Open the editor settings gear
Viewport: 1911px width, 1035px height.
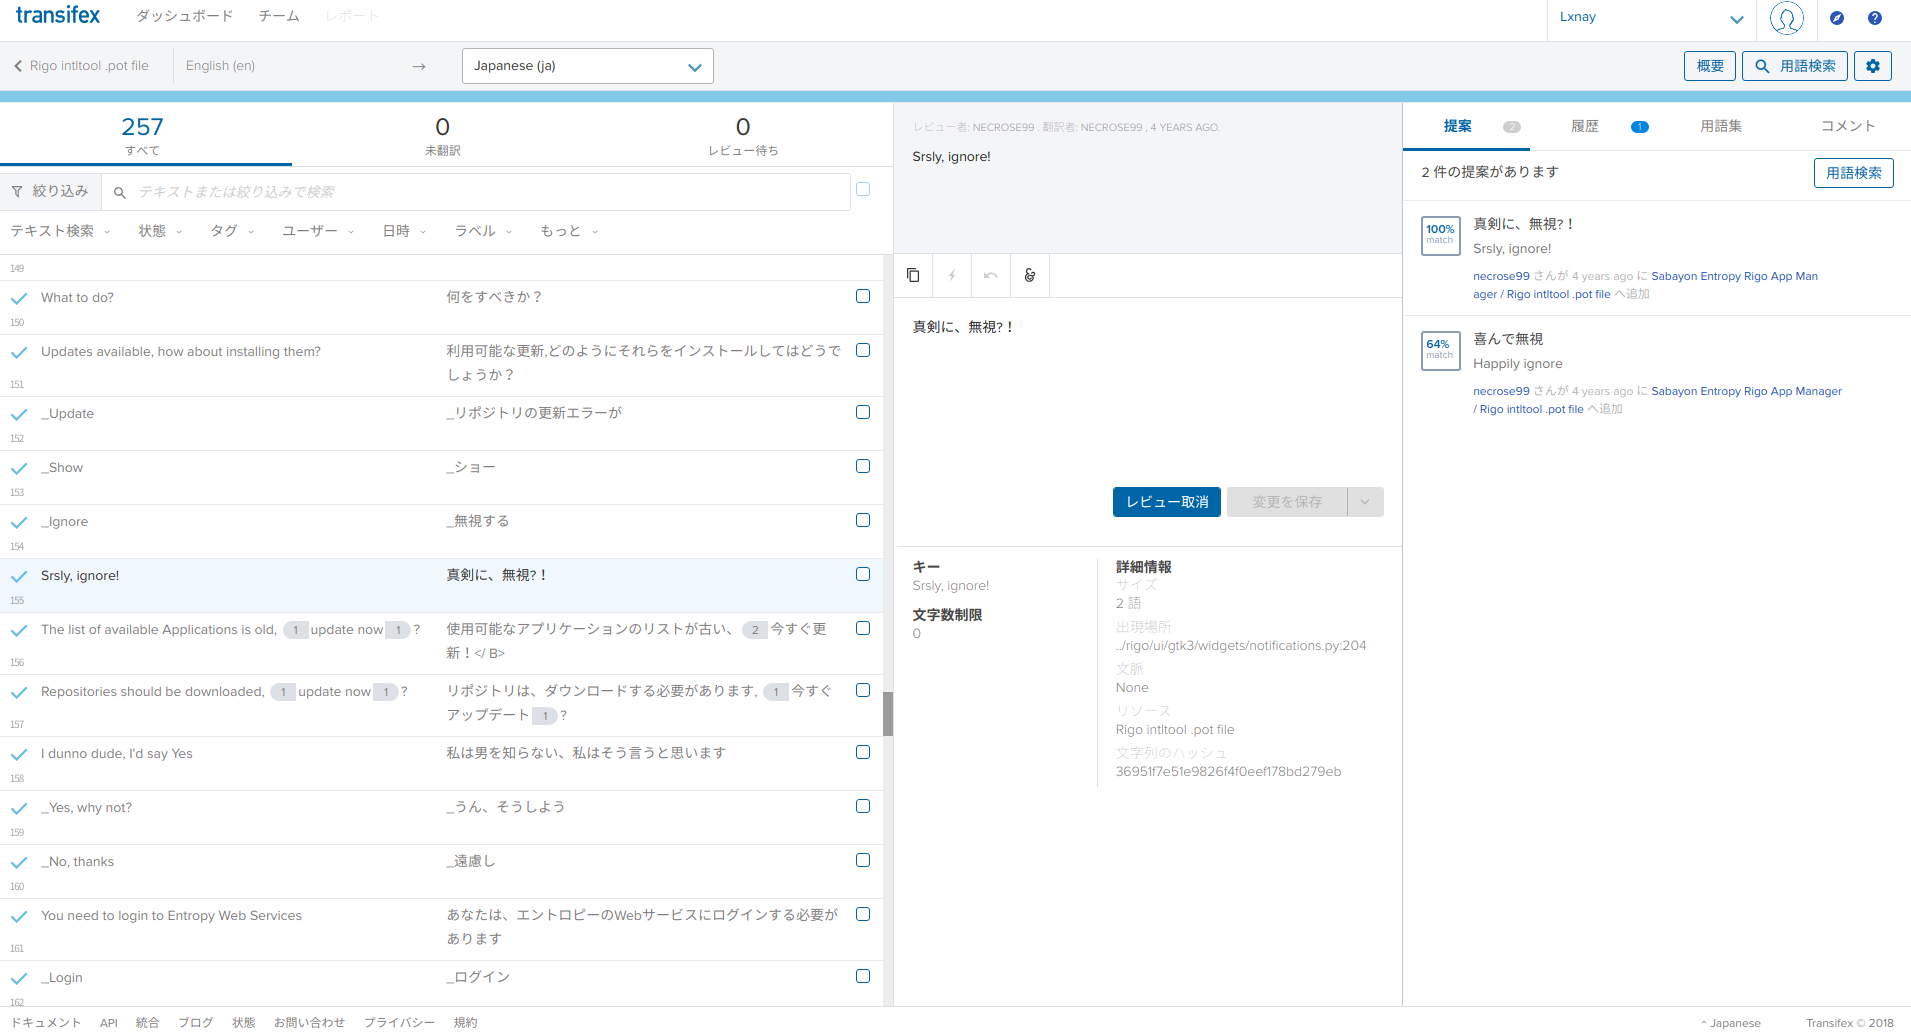click(x=1872, y=66)
